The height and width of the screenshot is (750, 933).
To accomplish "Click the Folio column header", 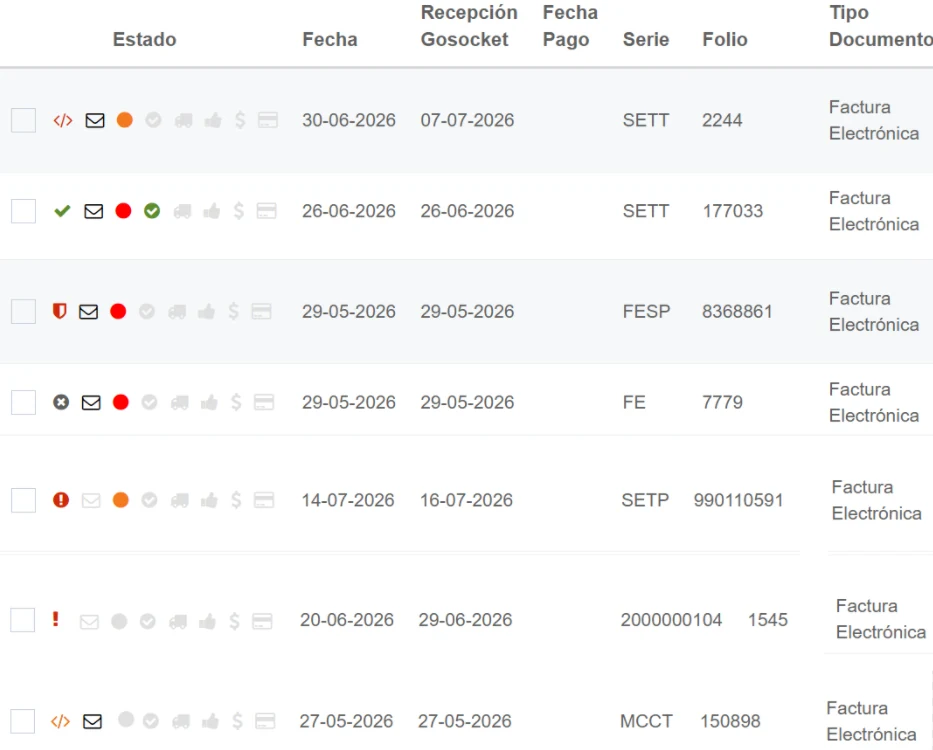I will (x=725, y=39).
